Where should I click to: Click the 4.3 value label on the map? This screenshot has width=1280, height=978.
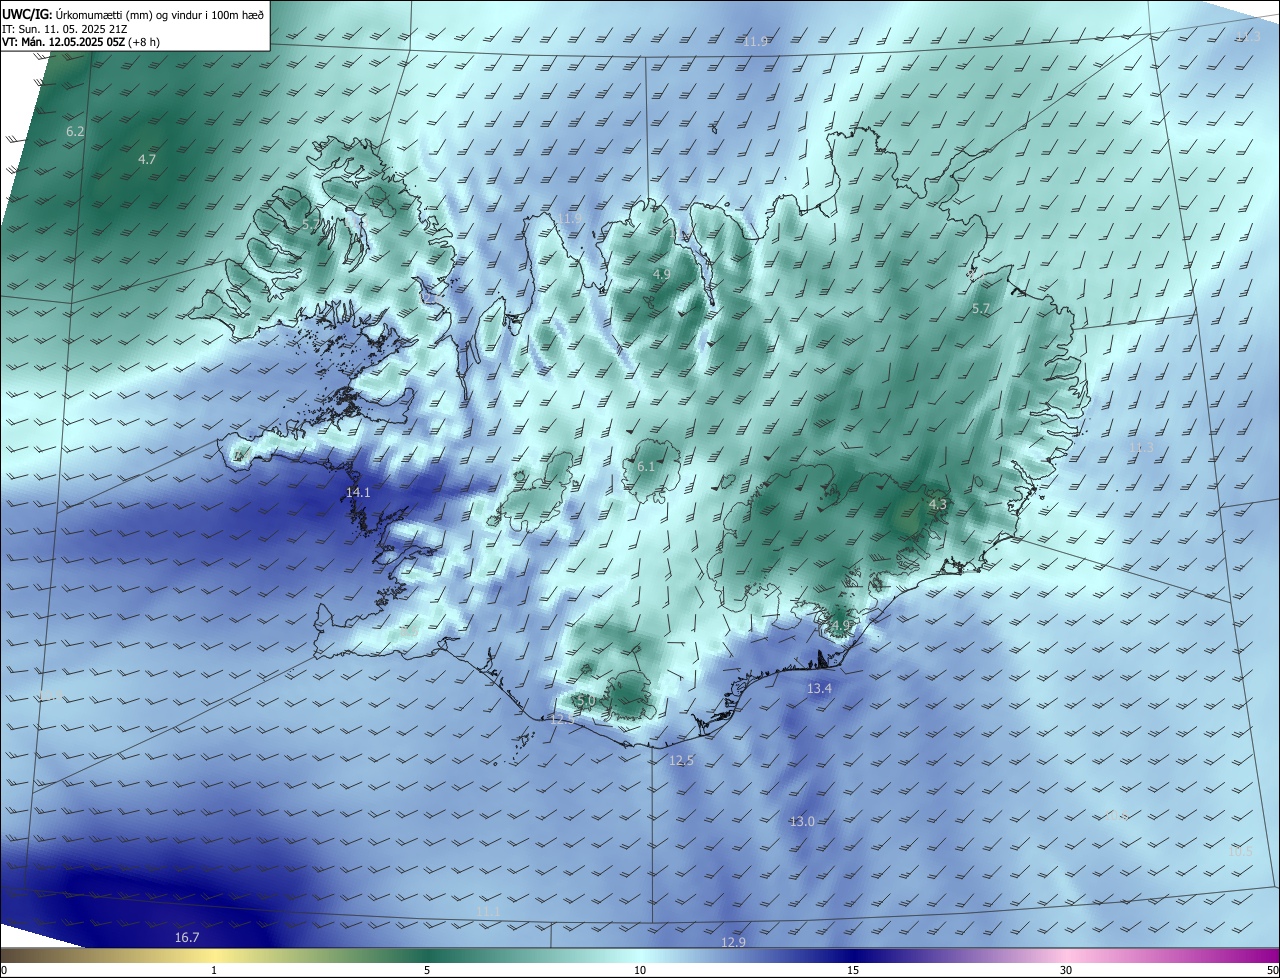tap(937, 505)
